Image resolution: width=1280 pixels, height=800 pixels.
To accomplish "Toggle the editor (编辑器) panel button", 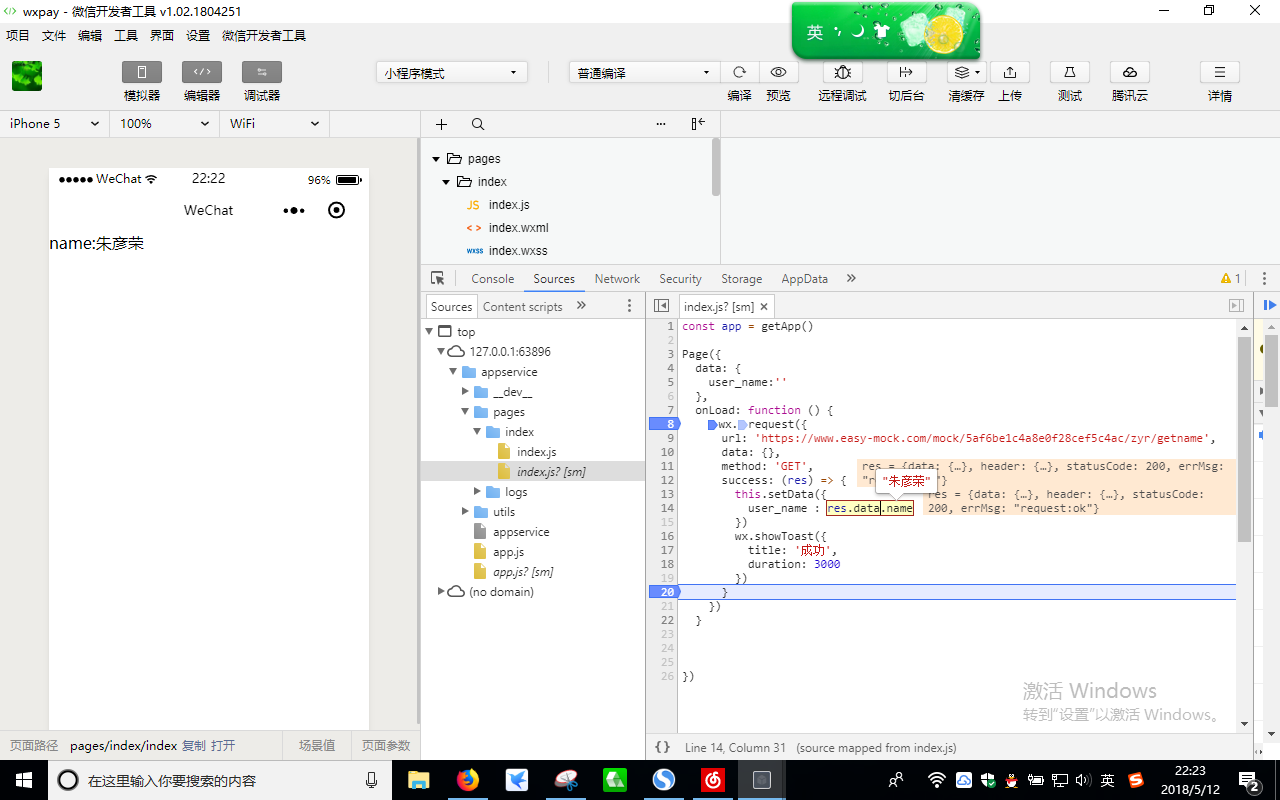I will 202,72.
